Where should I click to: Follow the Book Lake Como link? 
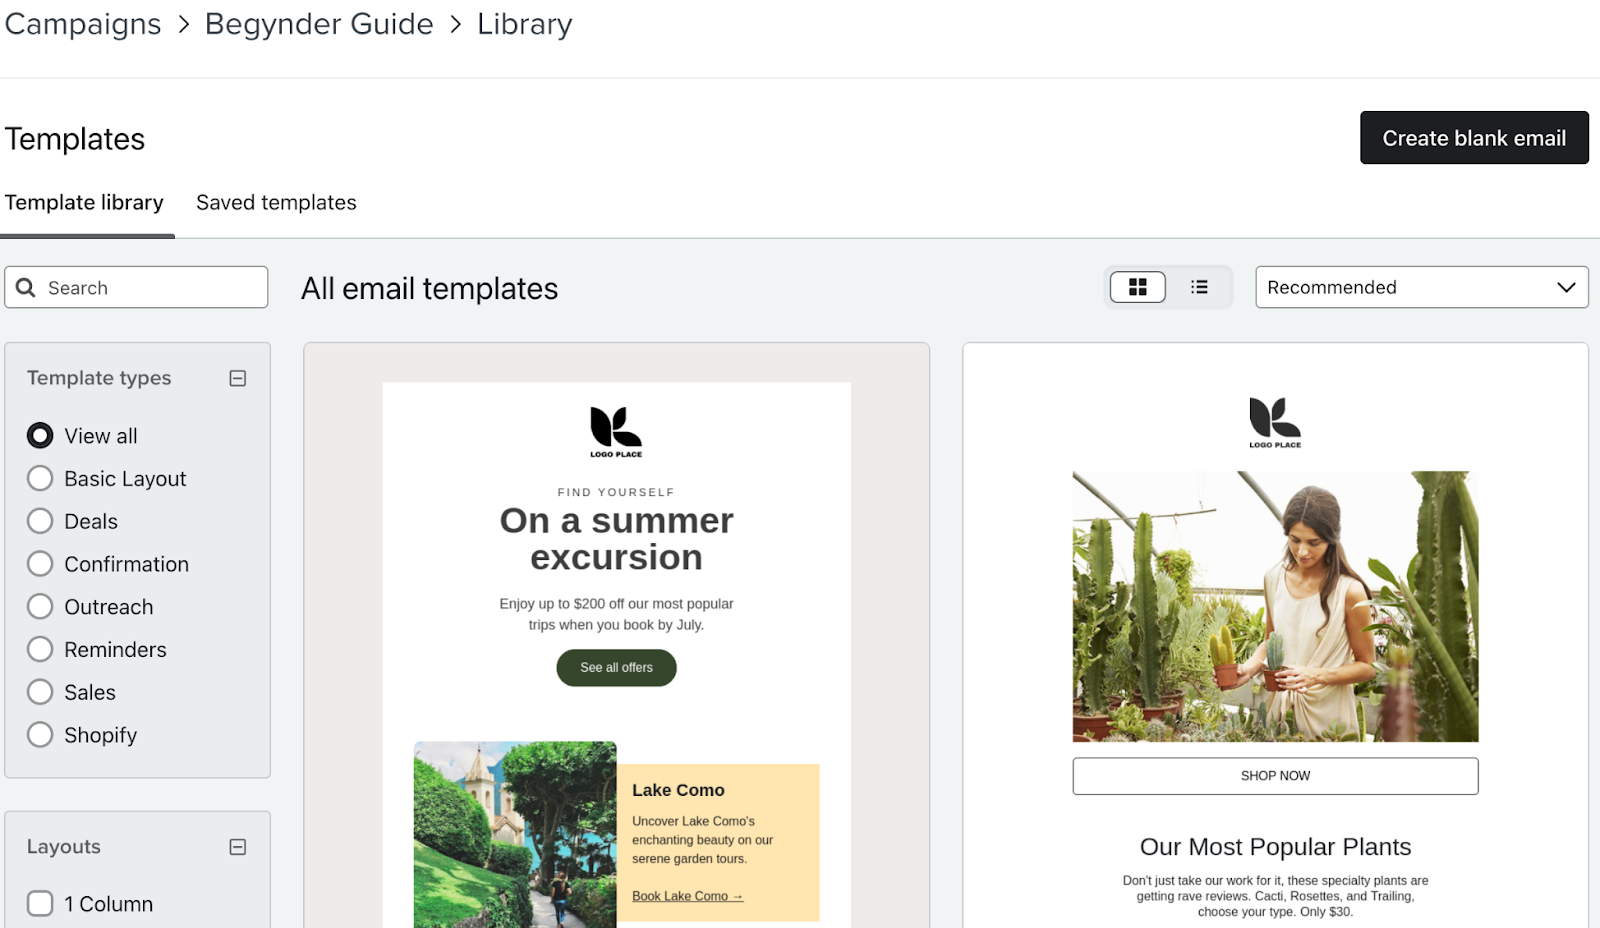[687, 896]
